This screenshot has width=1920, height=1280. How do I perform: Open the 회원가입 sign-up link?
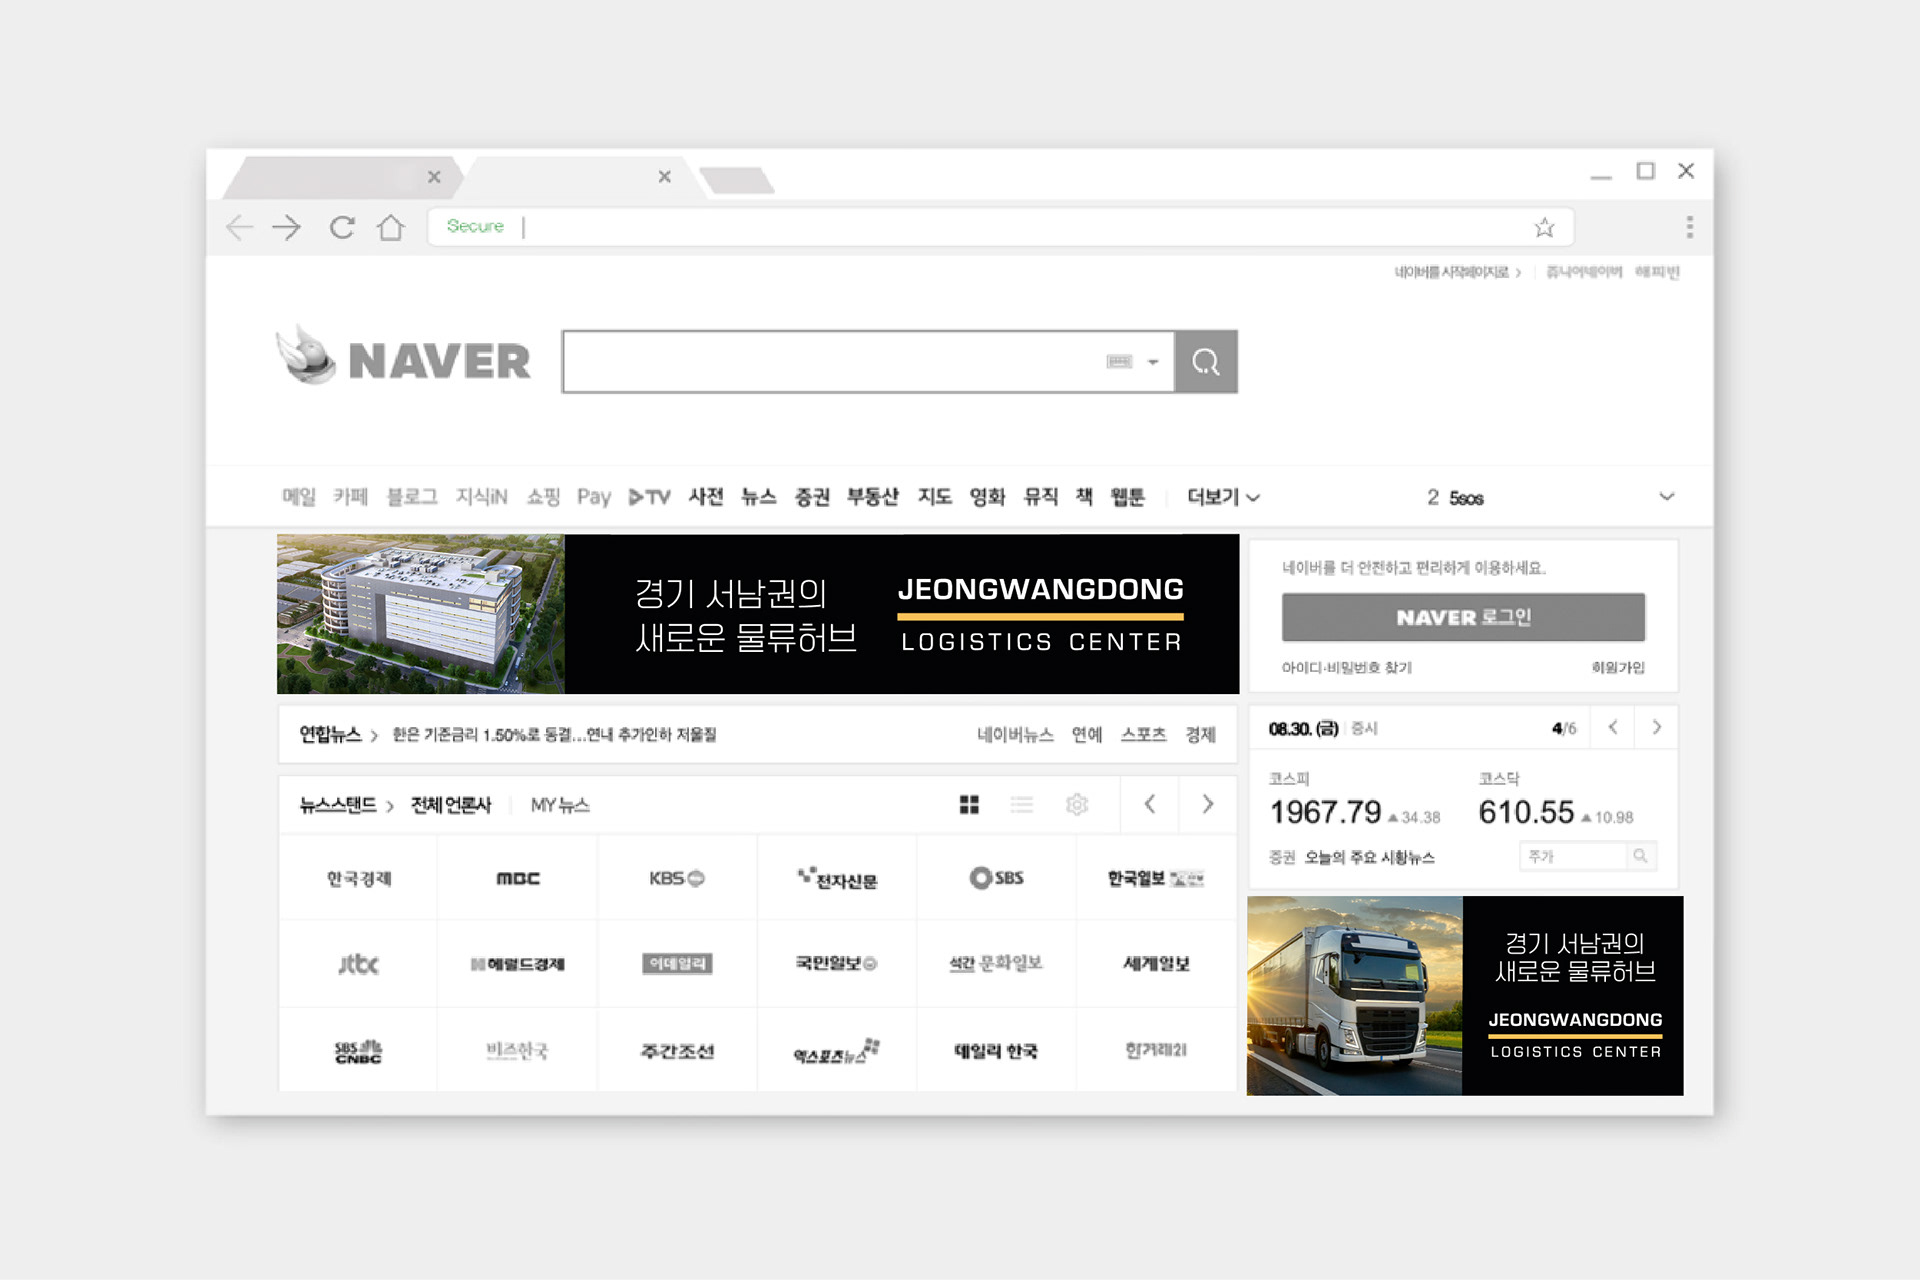[x=1618, y=668]
